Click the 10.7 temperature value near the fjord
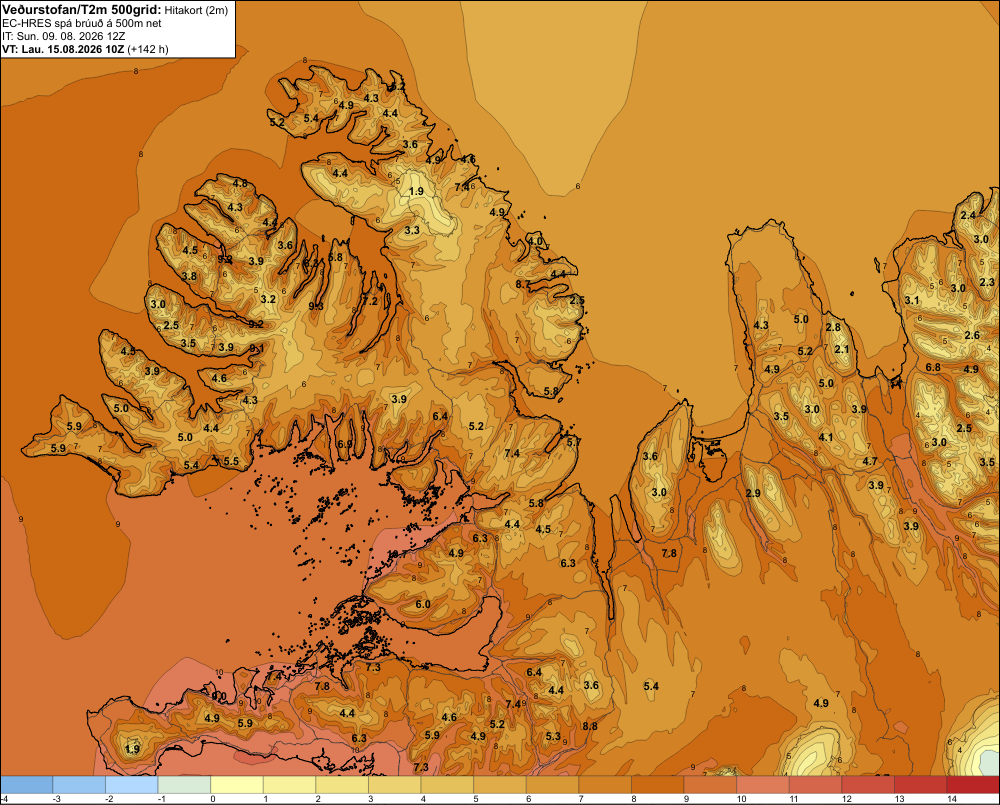The width and height of the screenshot is (1000, 805). [397, 555]
